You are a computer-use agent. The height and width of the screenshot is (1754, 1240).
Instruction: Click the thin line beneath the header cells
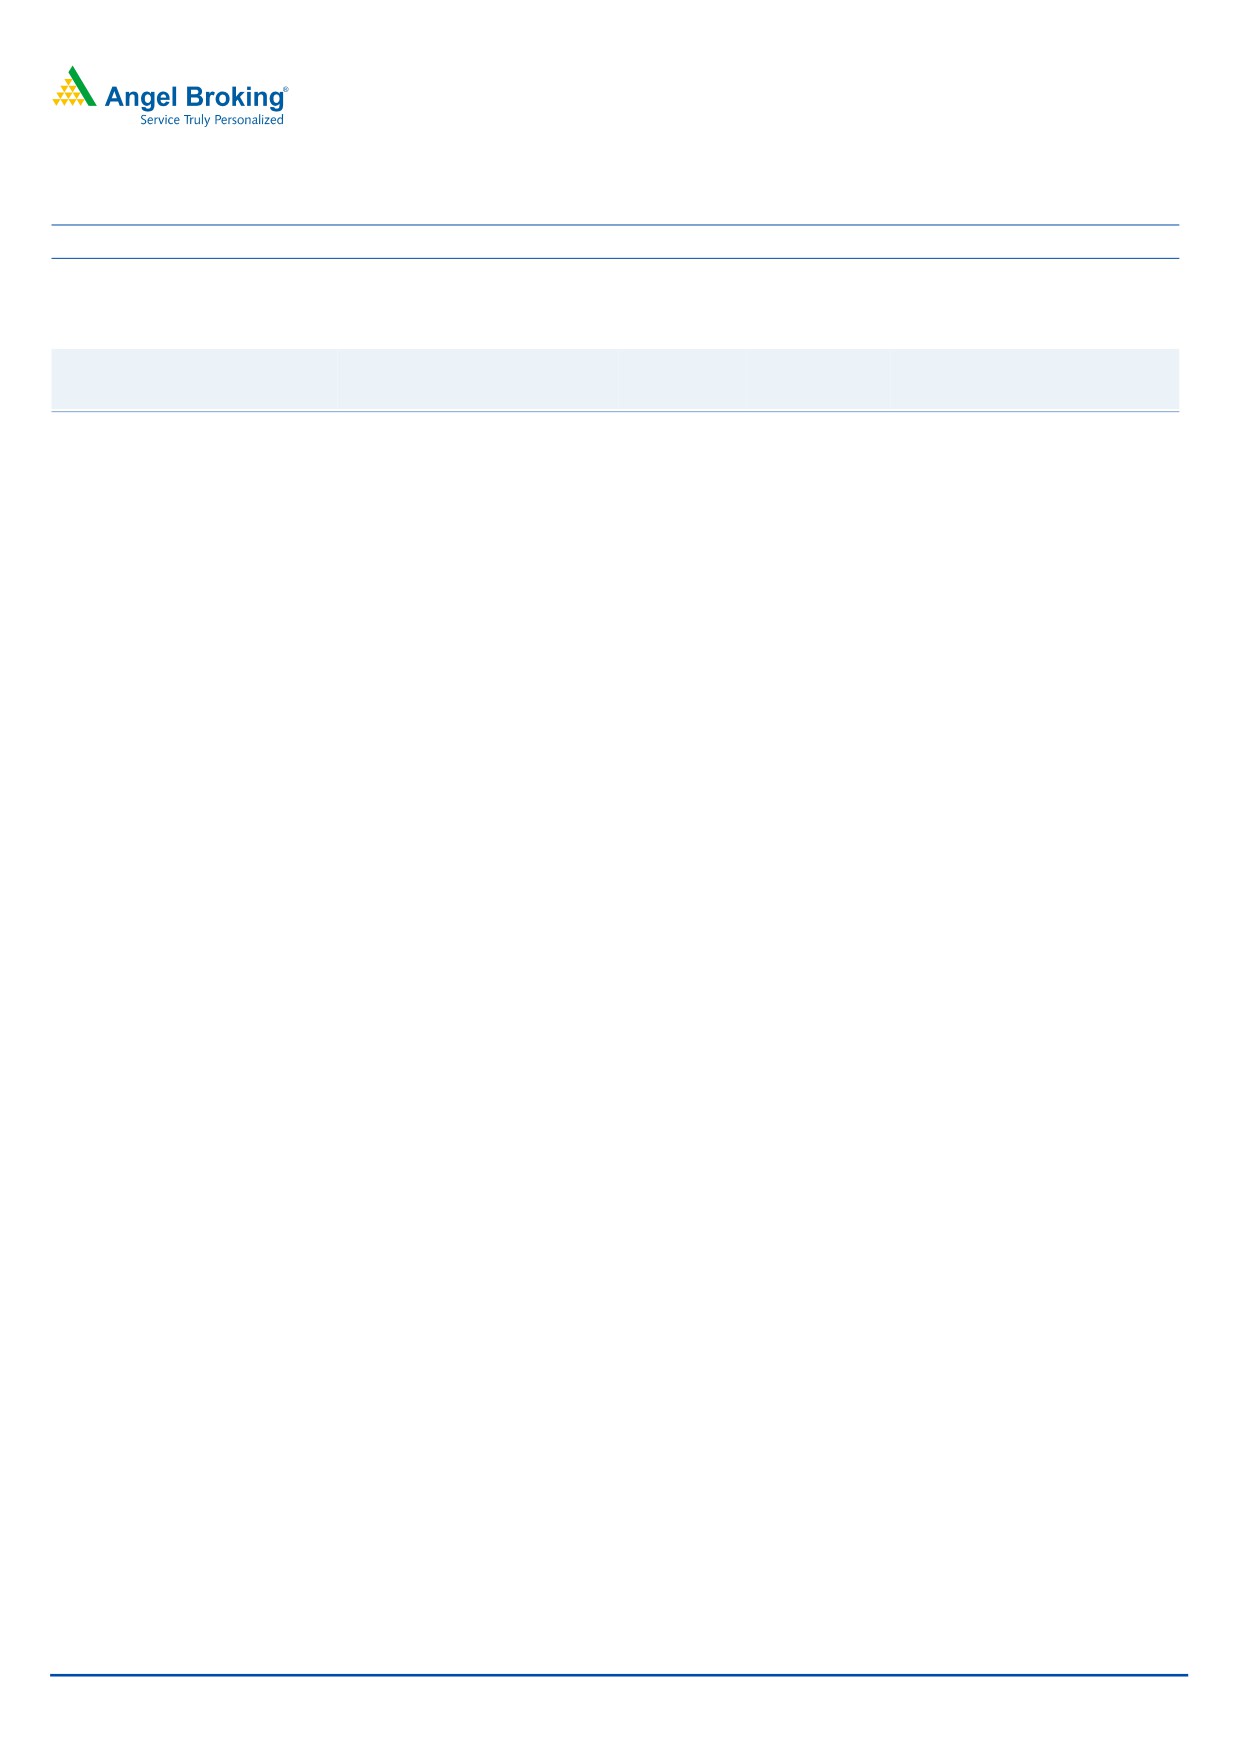click(615, 411)
